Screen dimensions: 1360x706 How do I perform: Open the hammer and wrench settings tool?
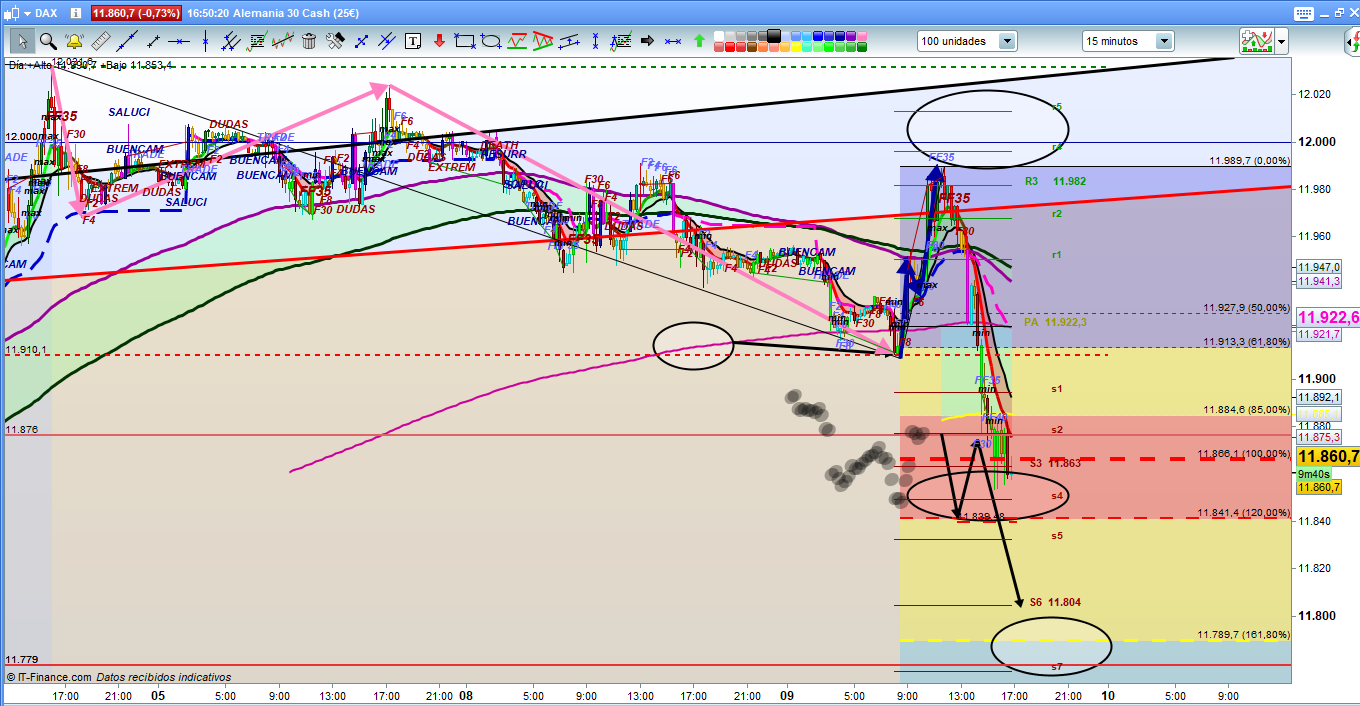click(335, 41)
